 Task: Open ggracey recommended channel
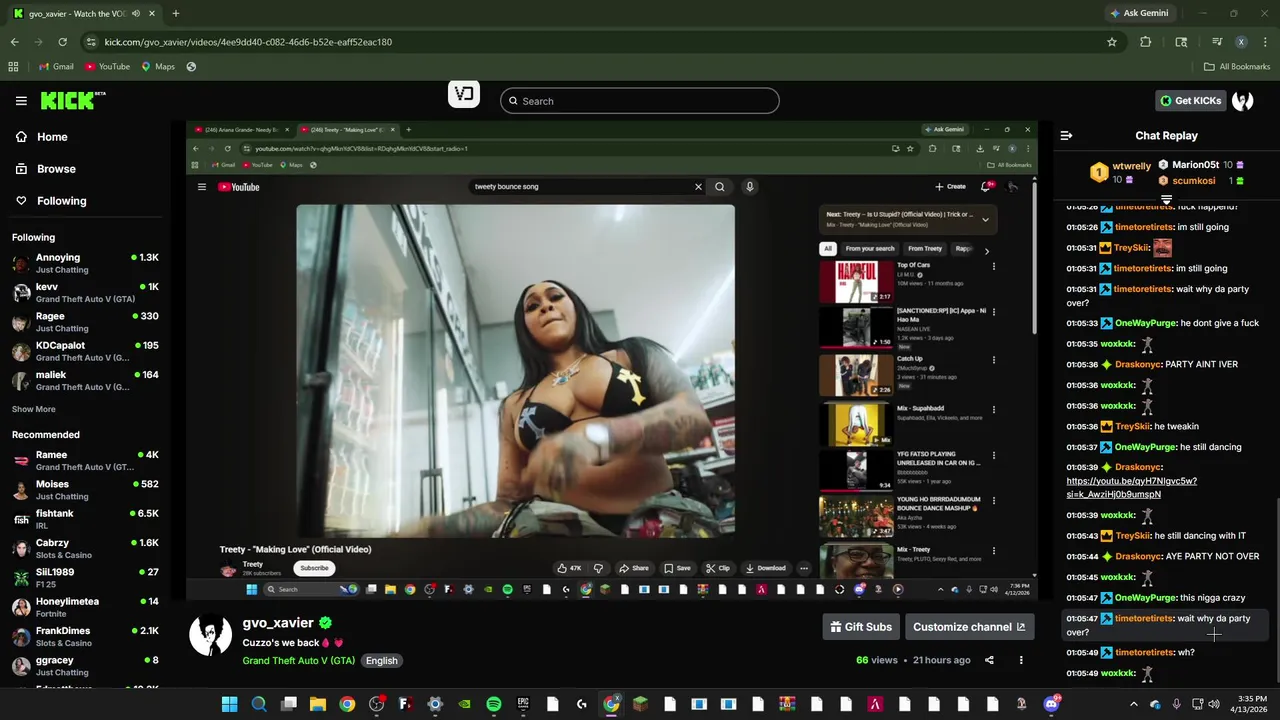(x=85, y=666)
